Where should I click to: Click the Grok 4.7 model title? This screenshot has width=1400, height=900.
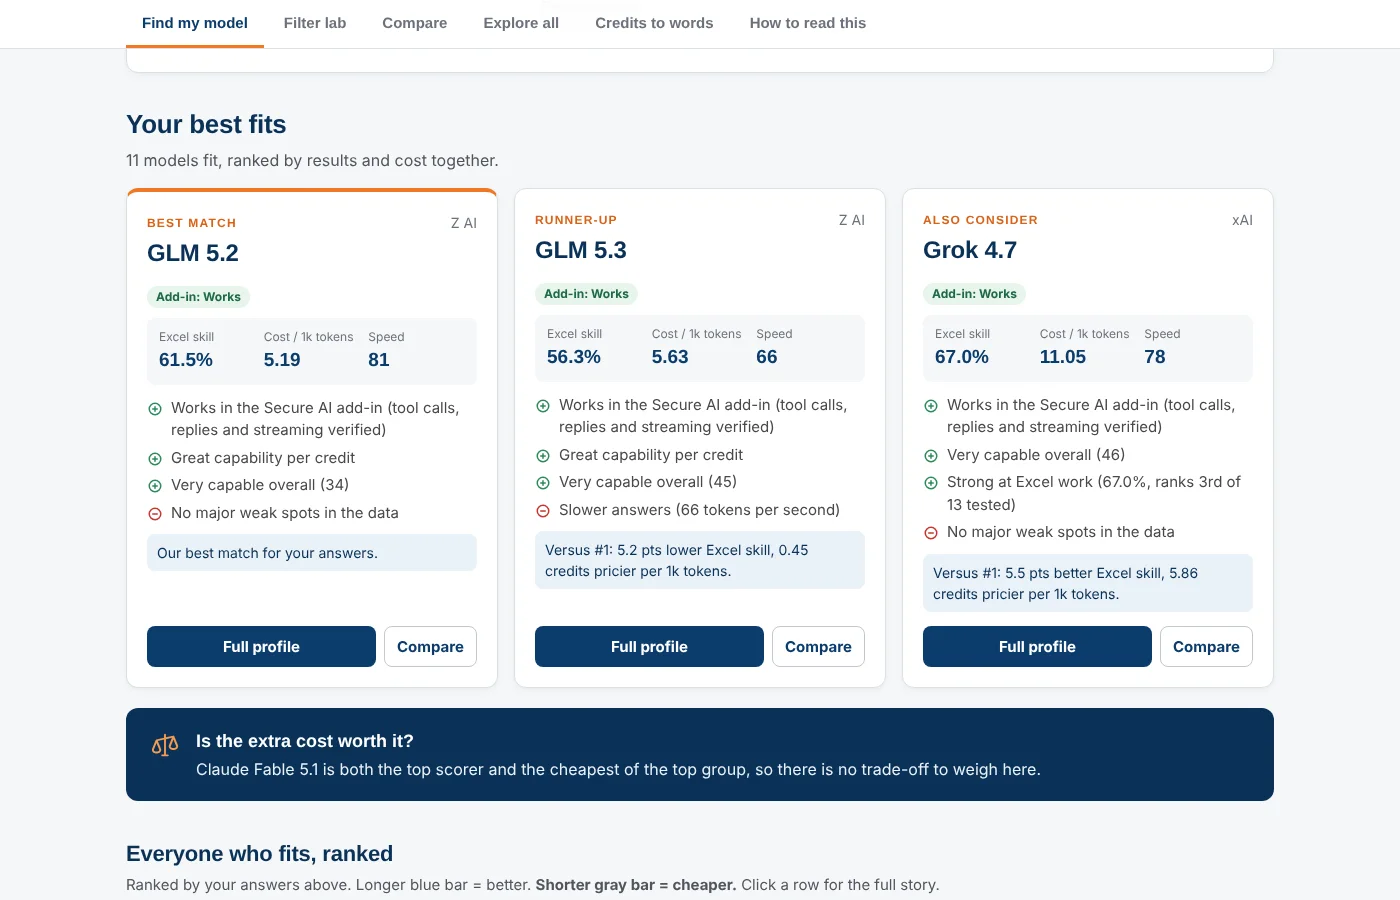970,250
